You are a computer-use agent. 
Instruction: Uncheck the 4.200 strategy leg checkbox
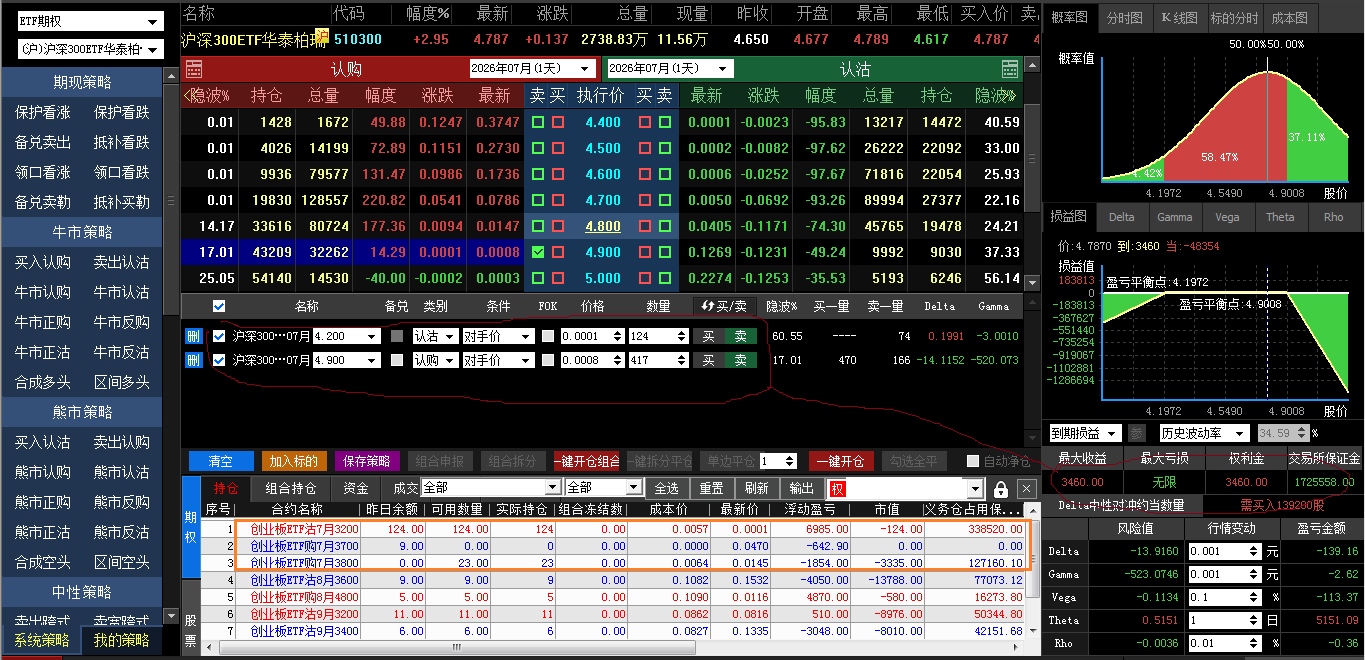(219, 336)
